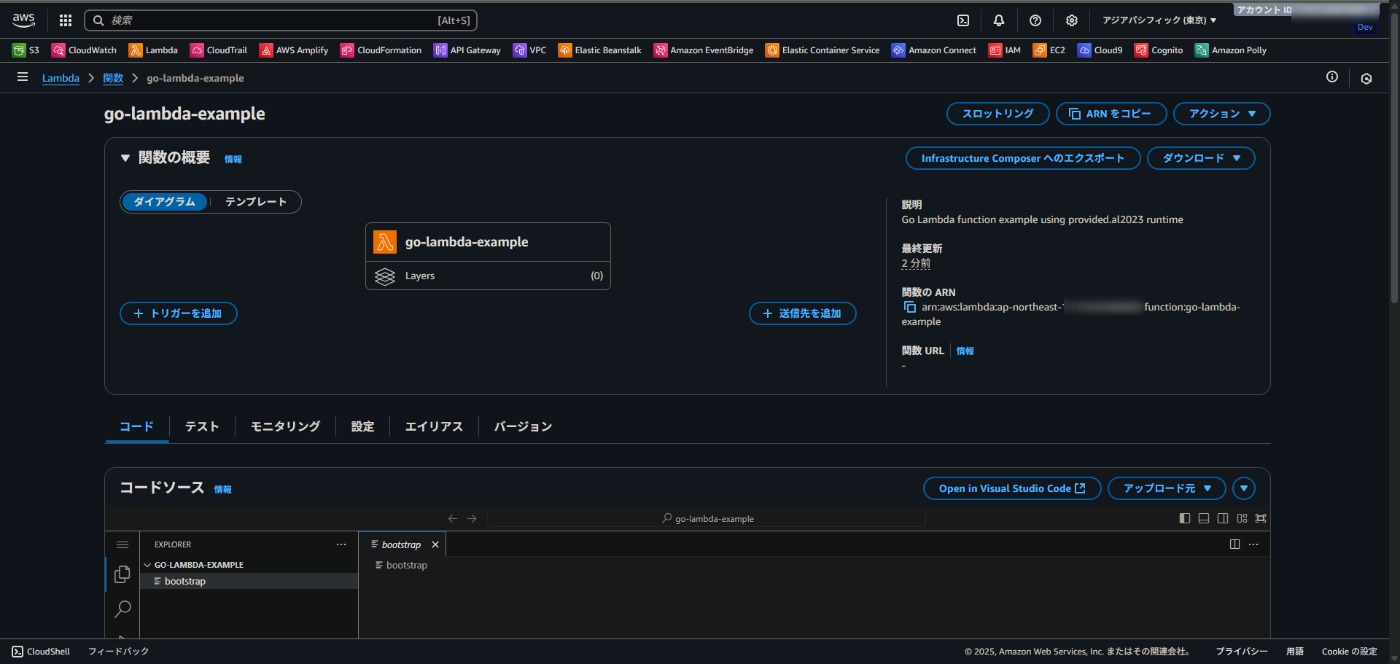Open Cloud9 favorite shortcut
The image size is (1400, 664).
pyautogui.click(x=1100, y=50)
